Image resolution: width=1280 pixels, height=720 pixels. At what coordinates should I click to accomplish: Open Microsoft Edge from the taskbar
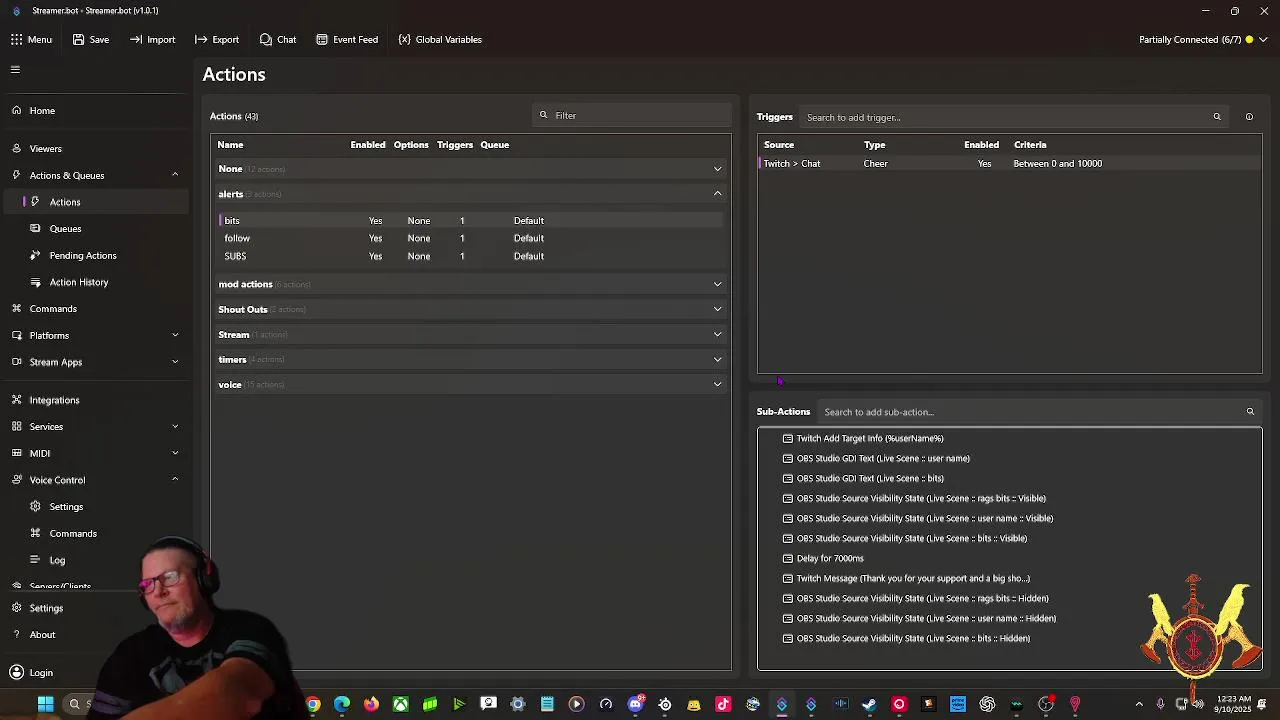pyautogui.click(x=342, y=704)
